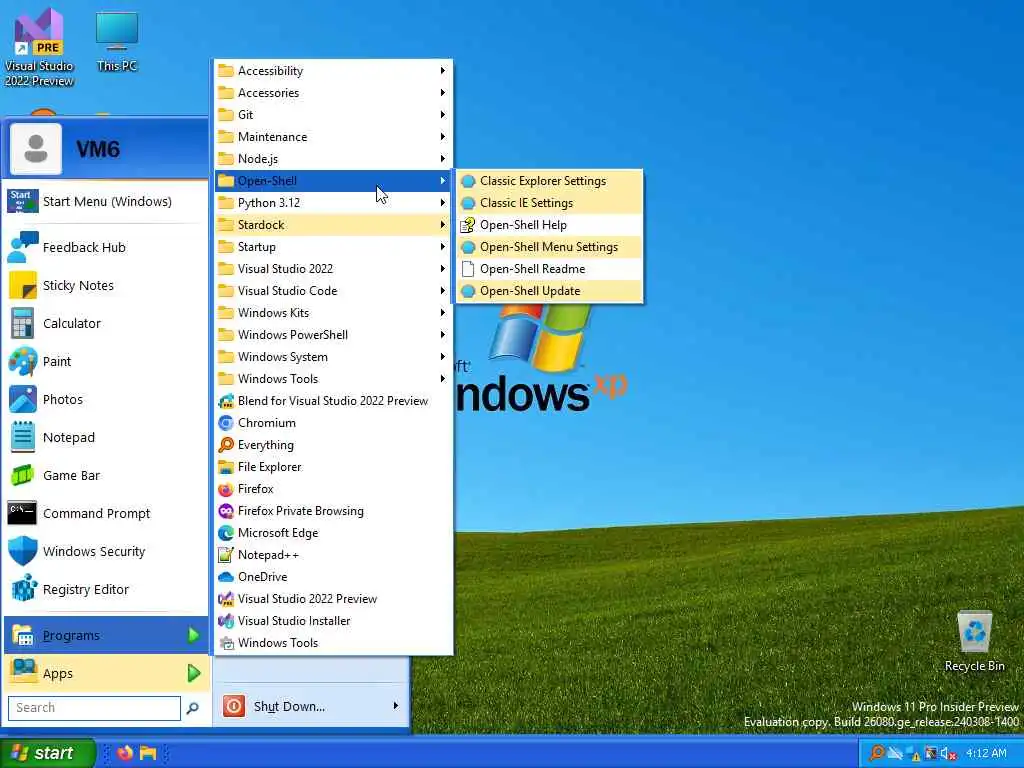Open the Open-Shell Readme
The image size is (1024, 768).
(x=550, y=269)
